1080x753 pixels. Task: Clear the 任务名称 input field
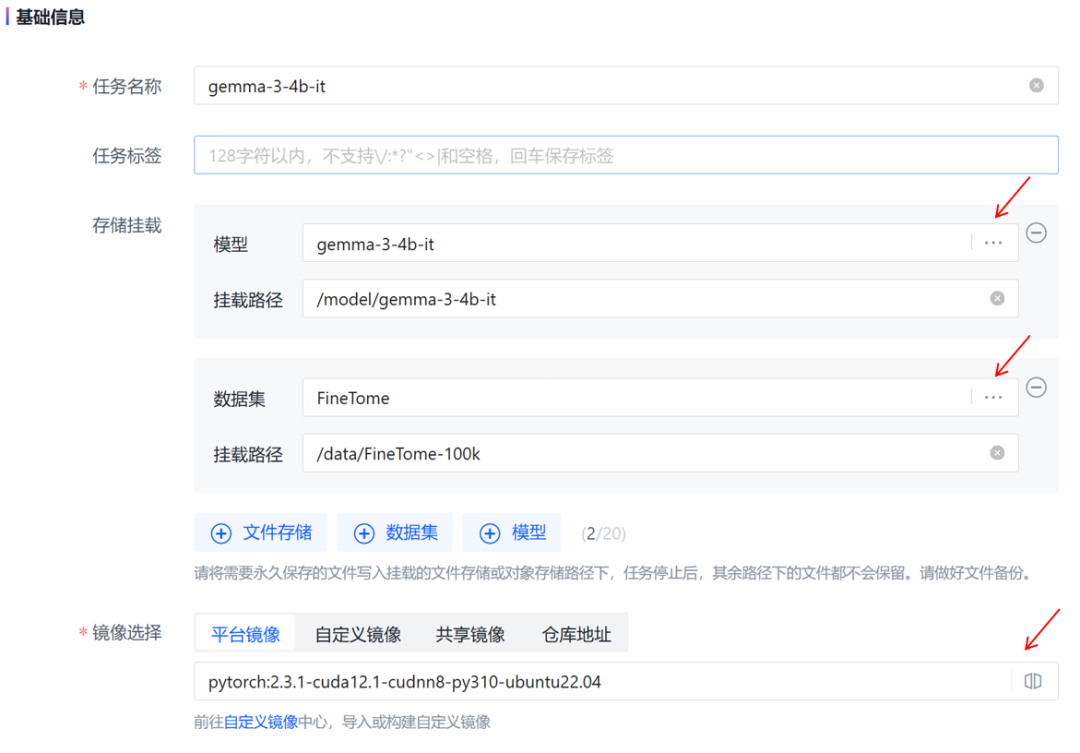1035,85
